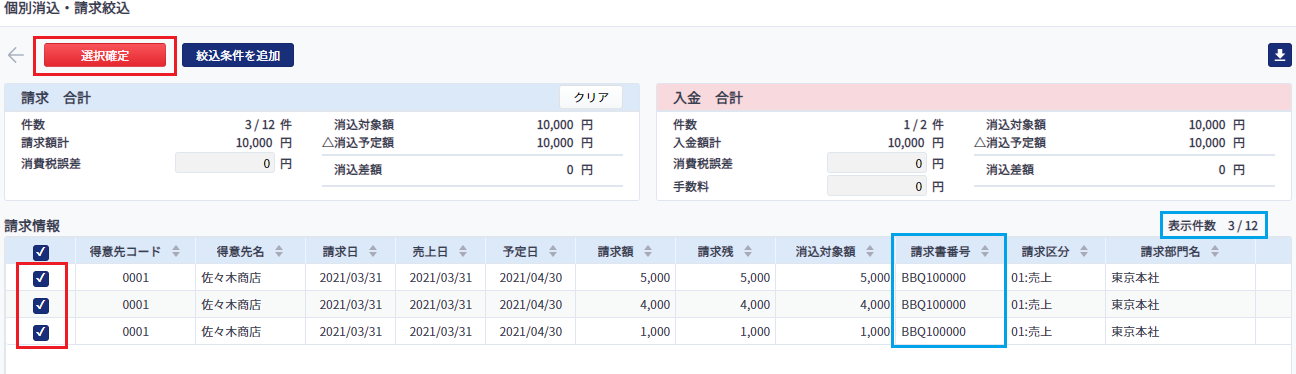Sort by 予定日 column arrows

(x=552, y=251)
